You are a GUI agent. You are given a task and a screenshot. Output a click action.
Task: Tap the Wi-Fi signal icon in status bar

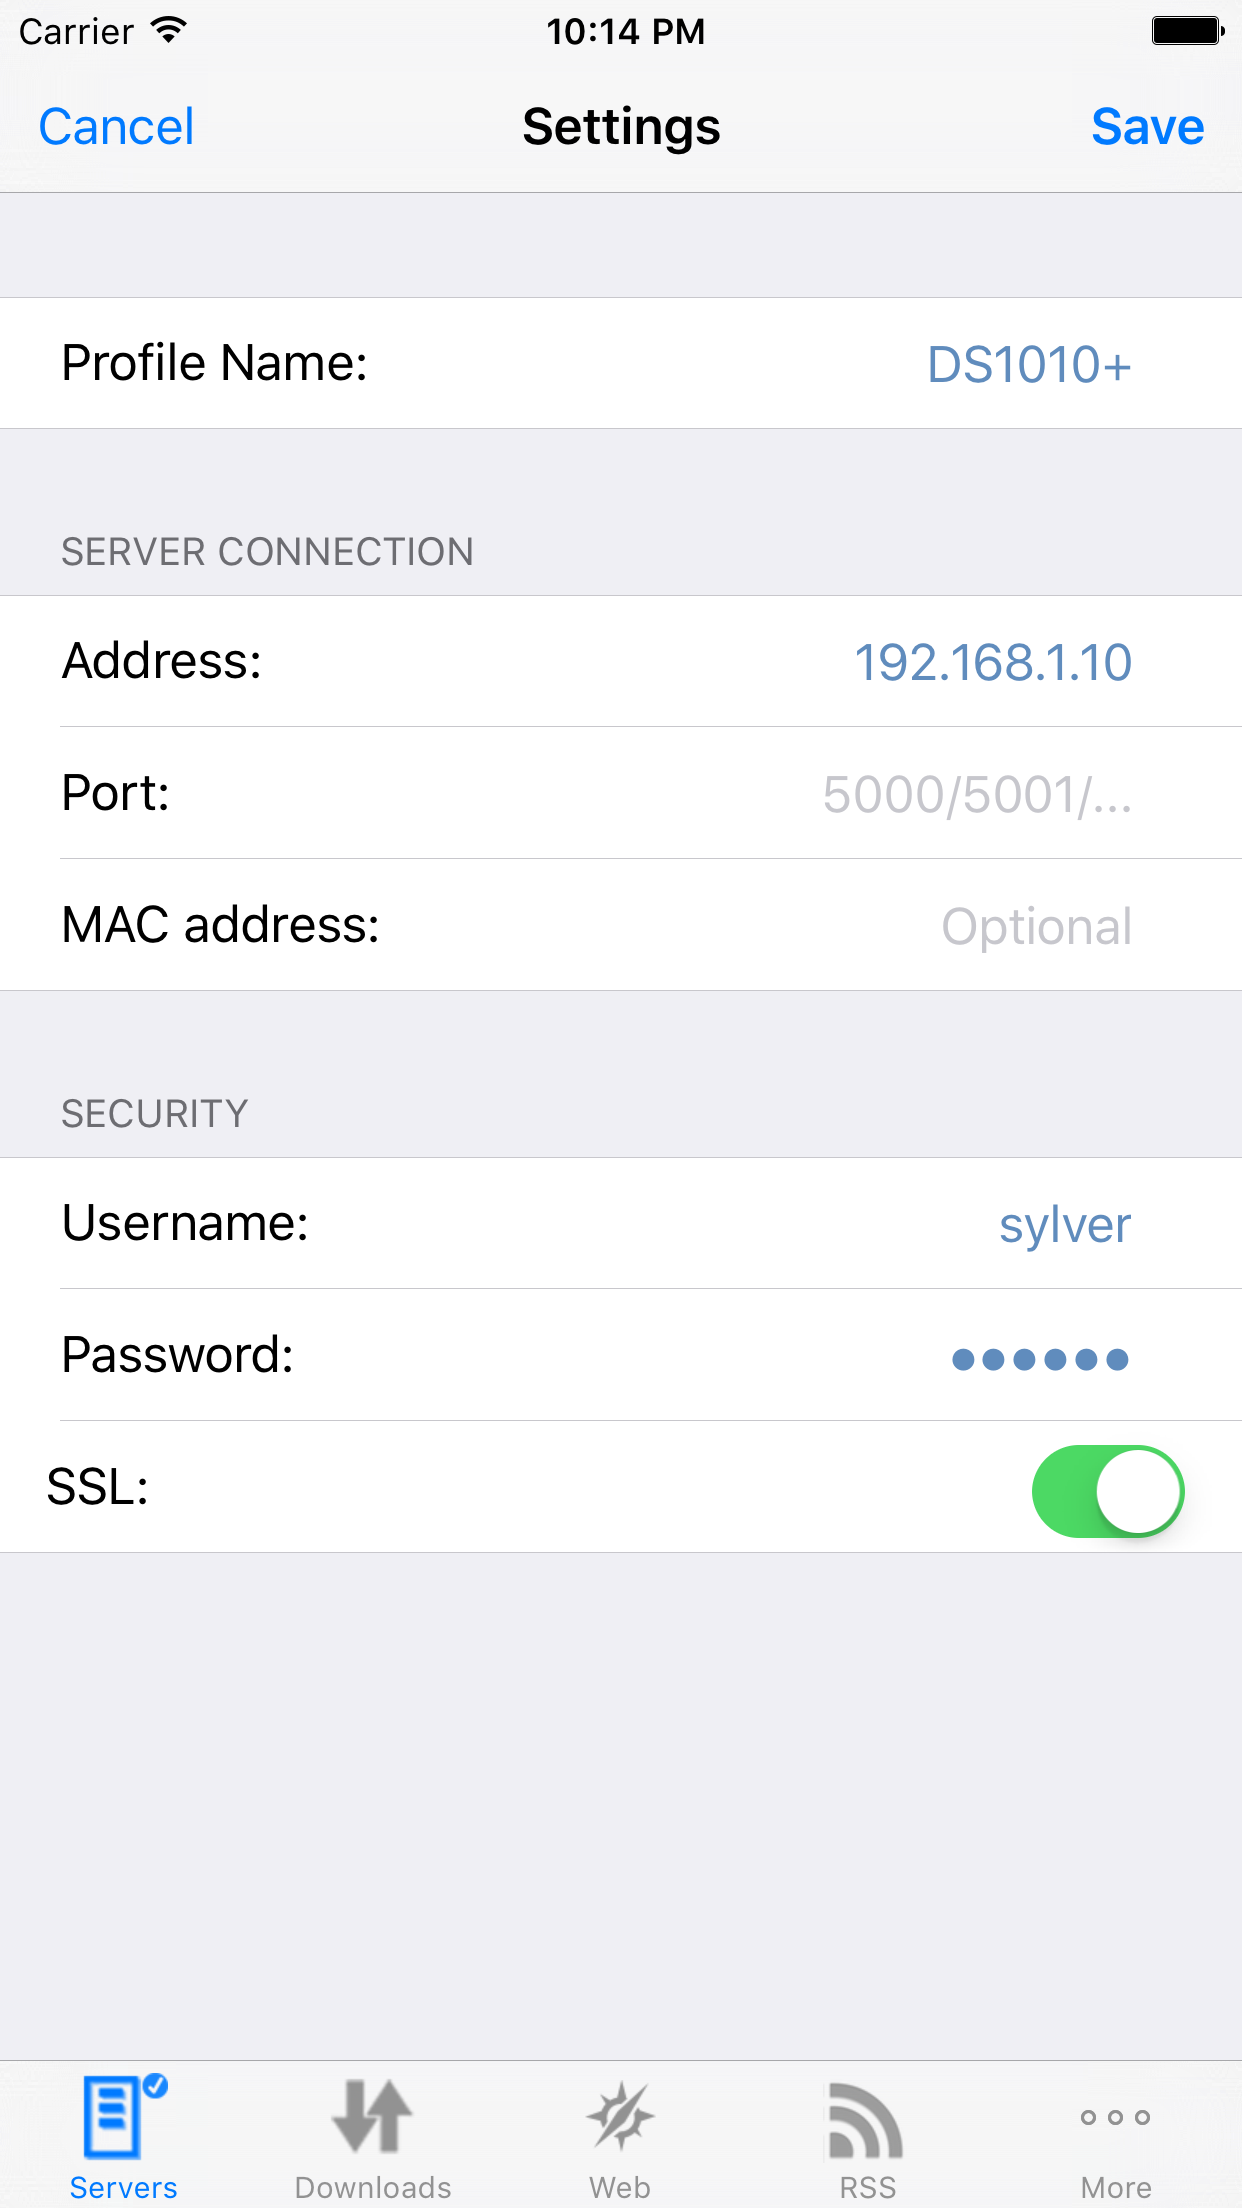[x=168, y=30]
